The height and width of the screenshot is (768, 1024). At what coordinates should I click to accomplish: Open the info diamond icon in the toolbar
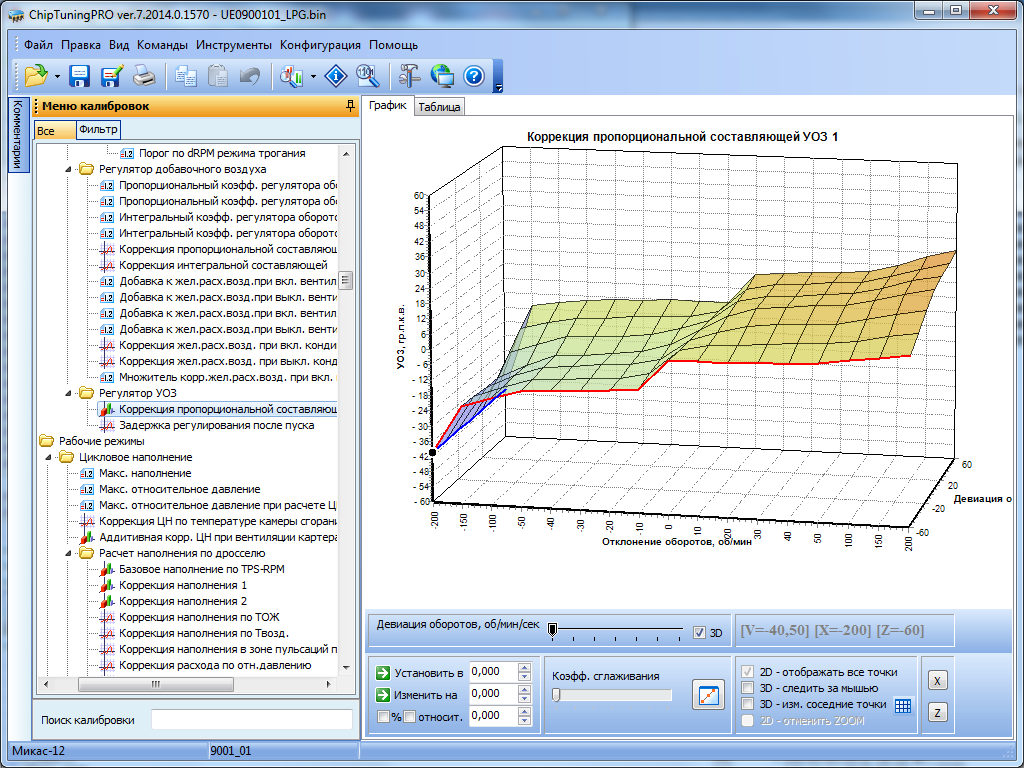point(337,75)
